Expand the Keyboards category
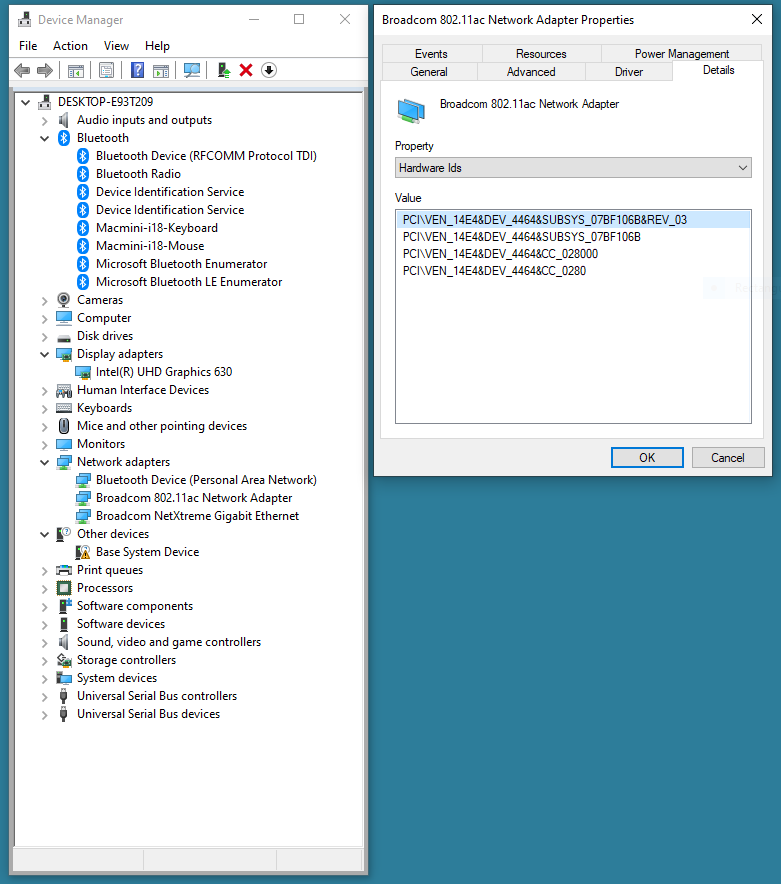Screen dimensions: 781x884 pos(45,409)
